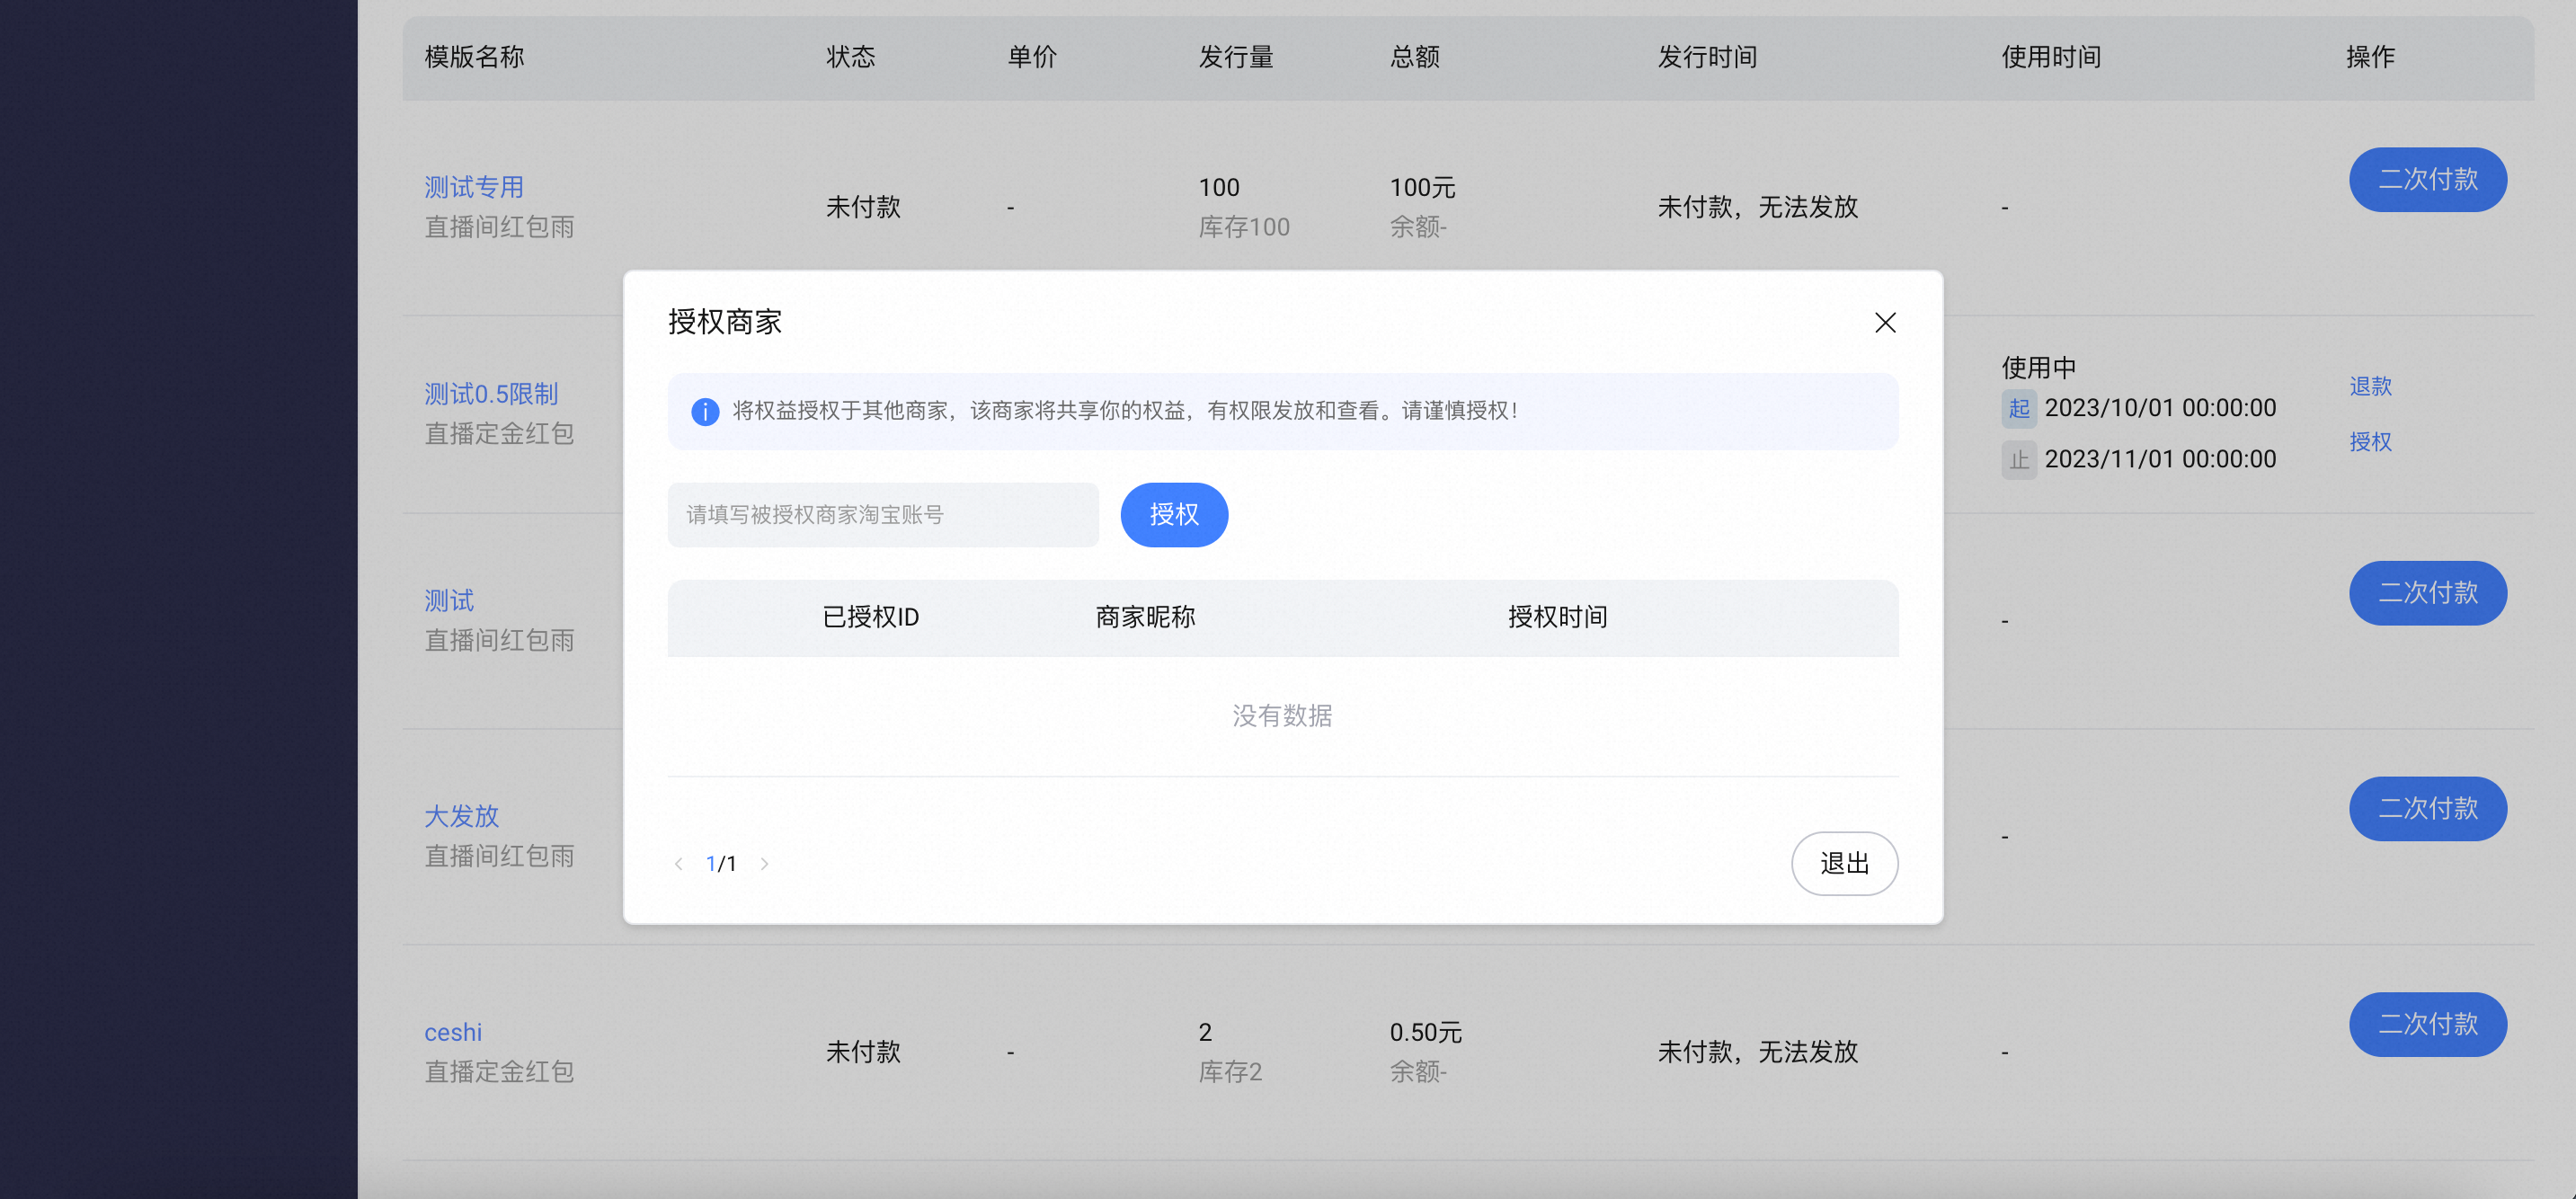Focus the 请填写被授权商家淘宝账号 input field
The width and height of the screenshot is (2576, 1199).
coord(883,515)
